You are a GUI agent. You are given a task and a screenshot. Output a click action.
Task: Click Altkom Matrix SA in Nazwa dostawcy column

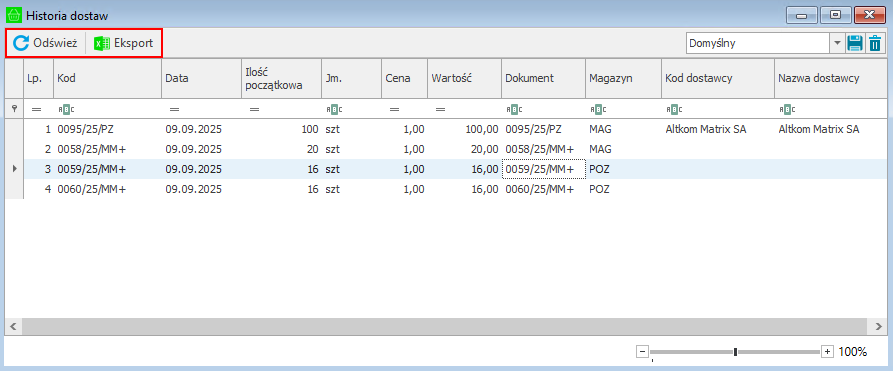818,129
